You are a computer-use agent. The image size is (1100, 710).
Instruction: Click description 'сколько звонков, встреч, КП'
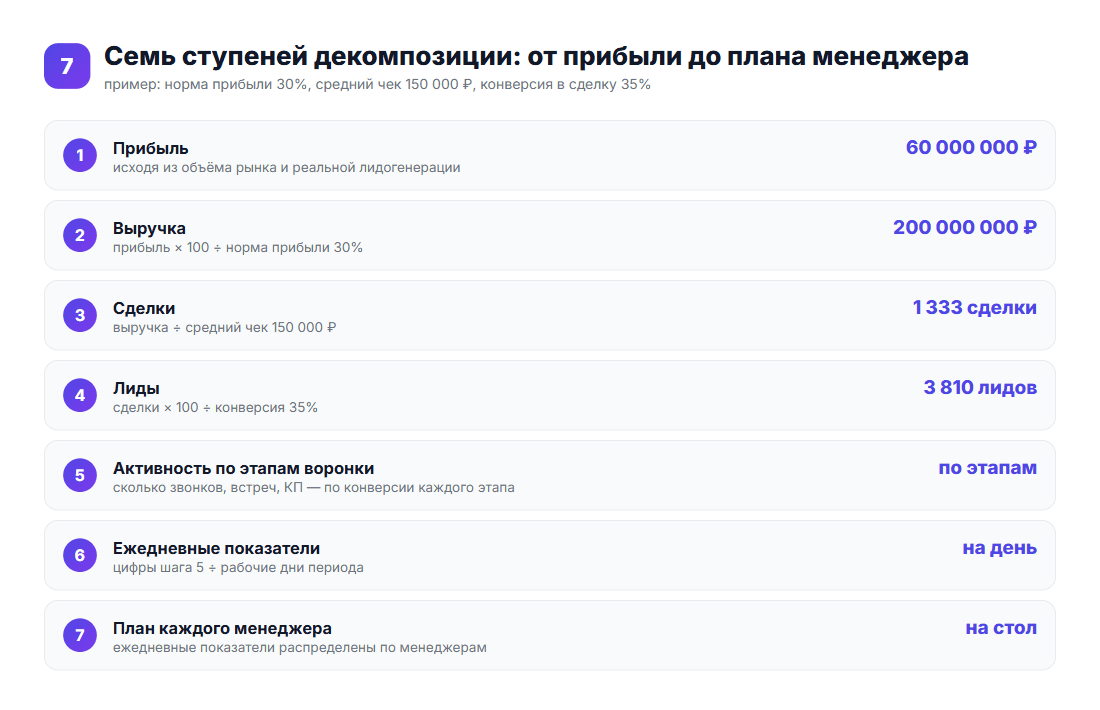[208, 488]
